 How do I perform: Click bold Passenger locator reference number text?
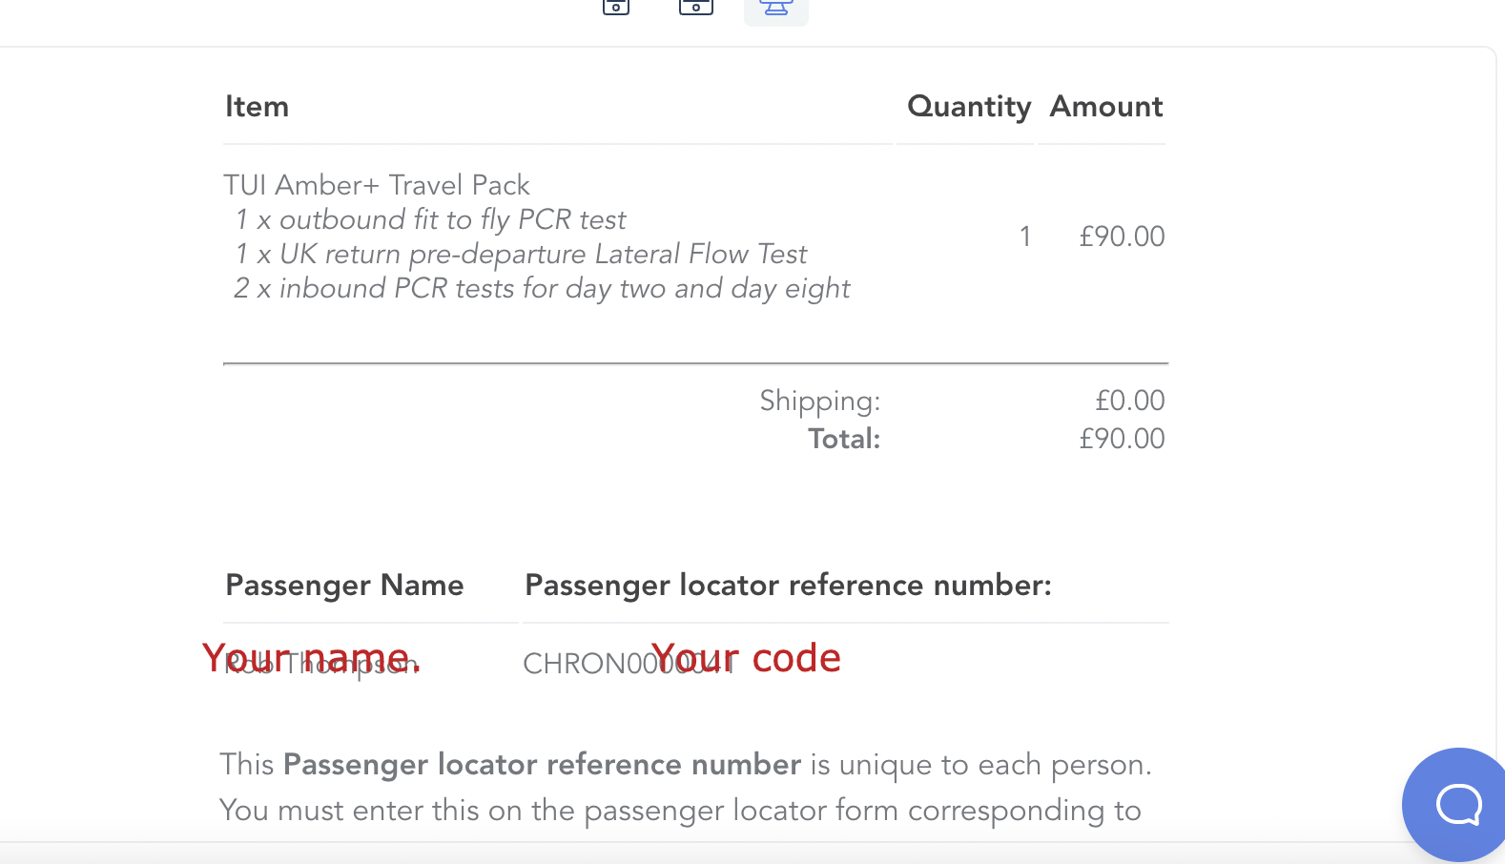click(x=542, y=765)
